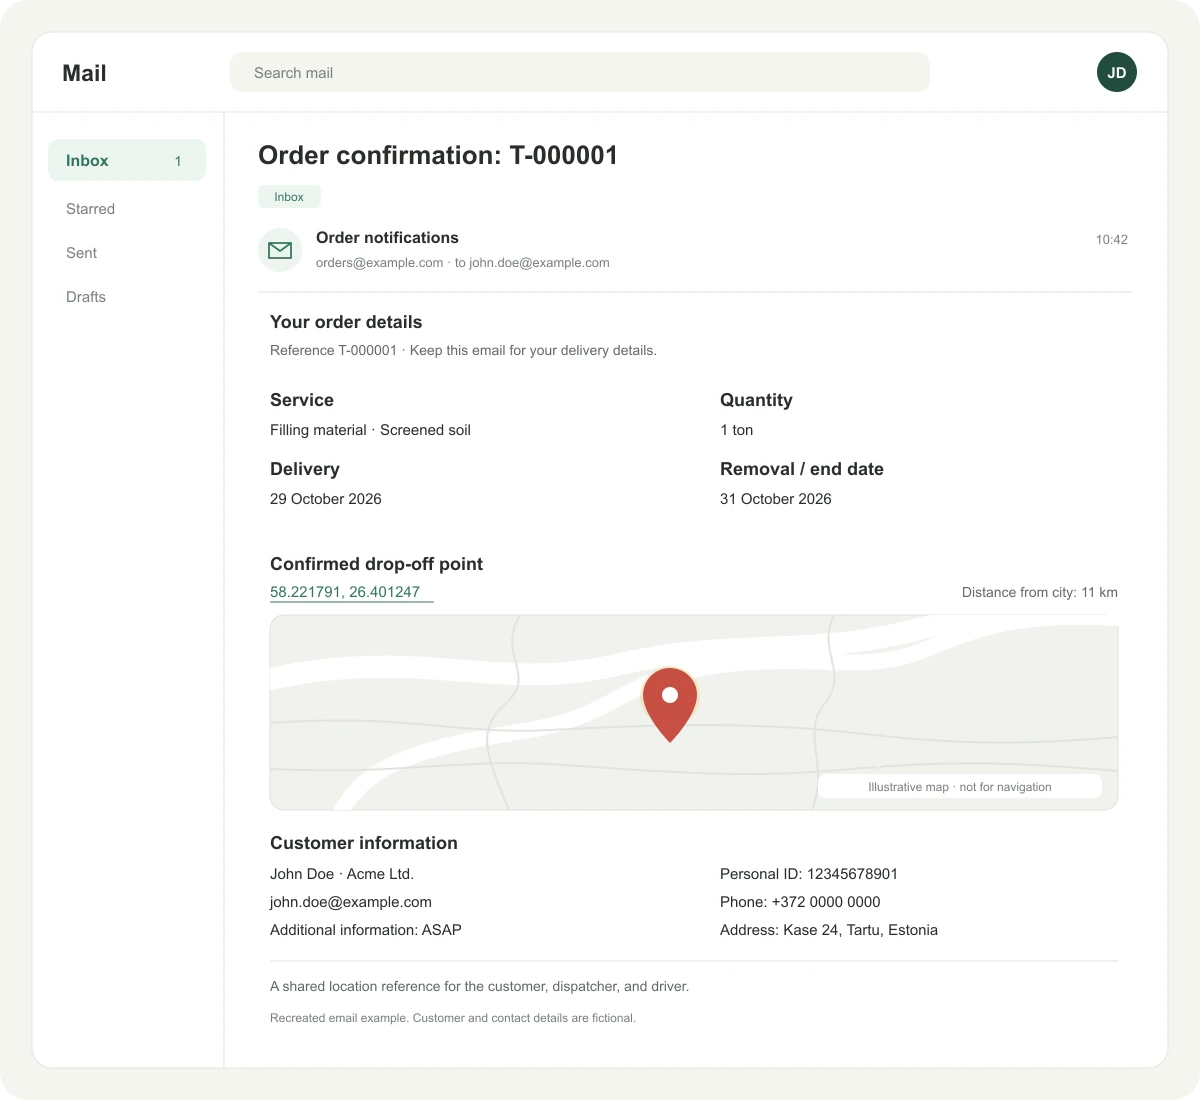The image size is (1200, 1100).
Task: Click 'Distance from city: 11 km'
Action: (1039, 593)
